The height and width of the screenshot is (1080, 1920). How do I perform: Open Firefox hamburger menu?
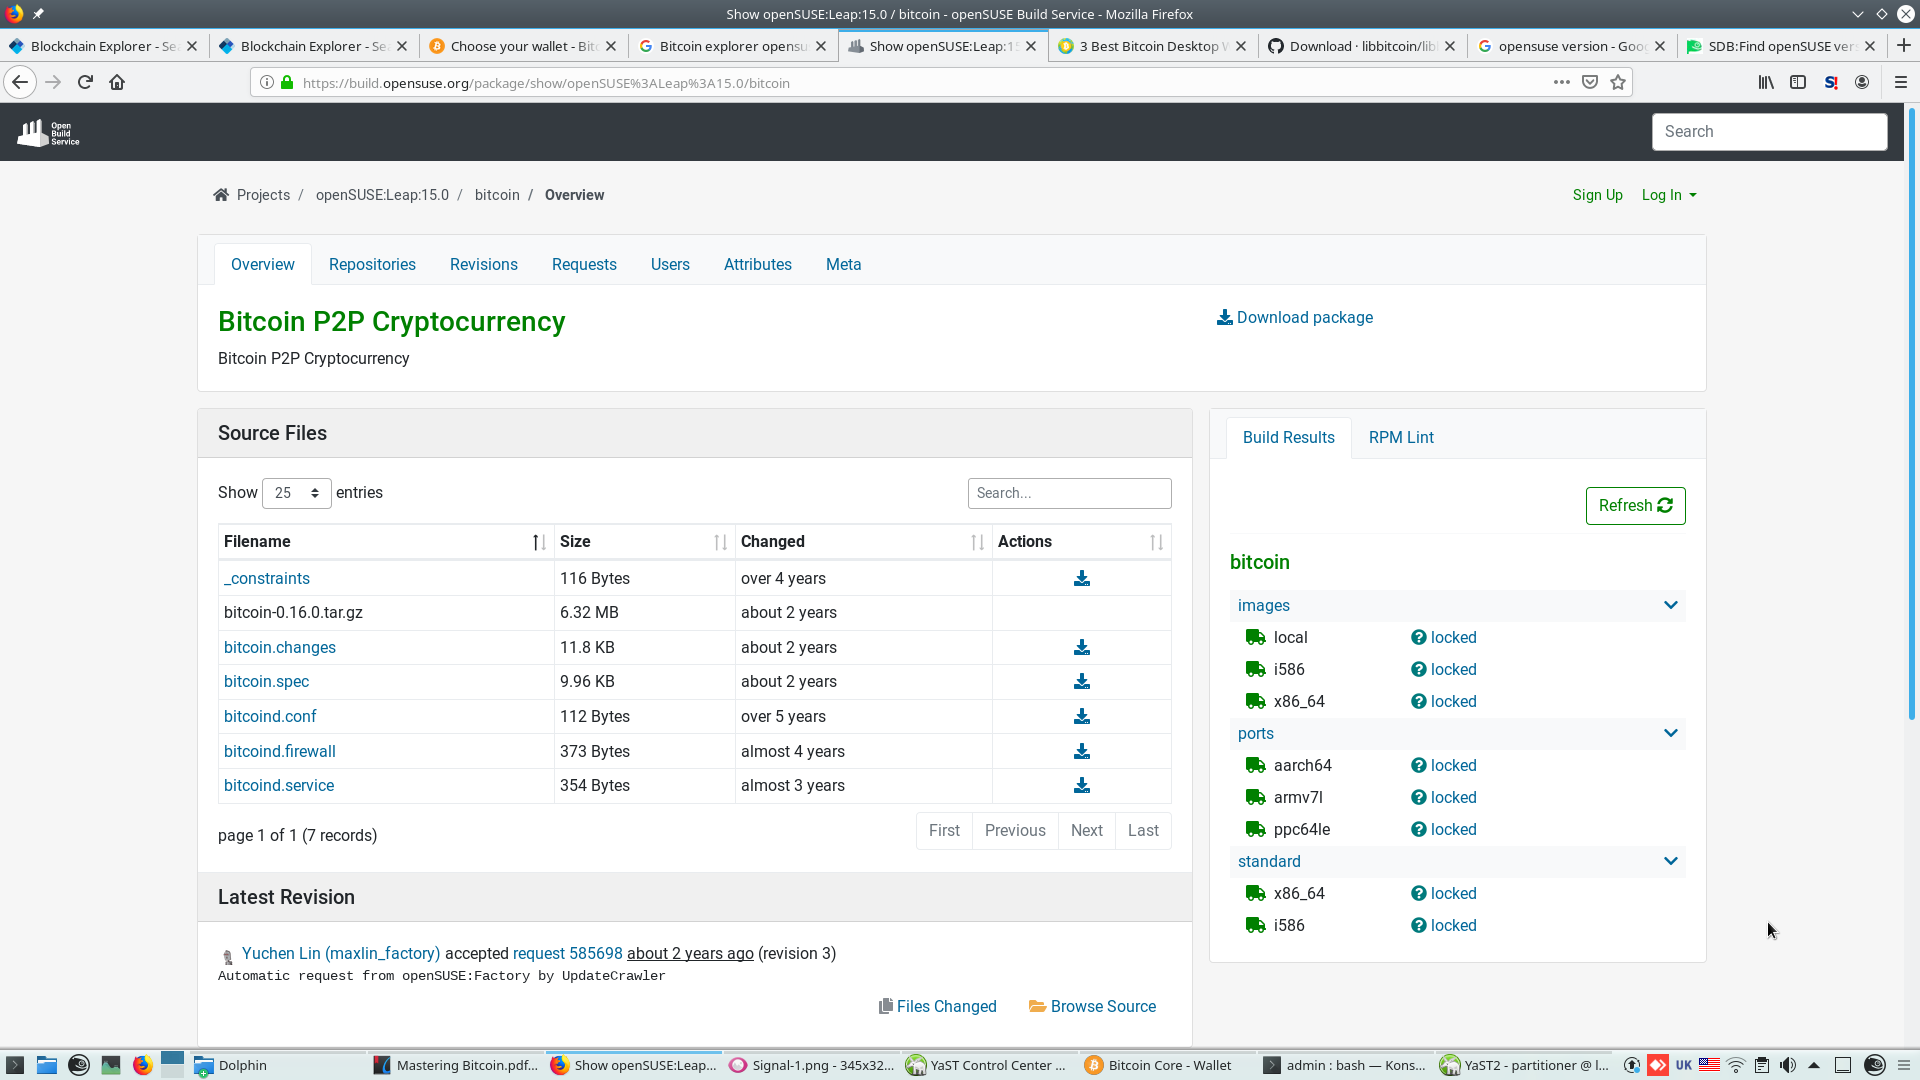pos(1901,83)
